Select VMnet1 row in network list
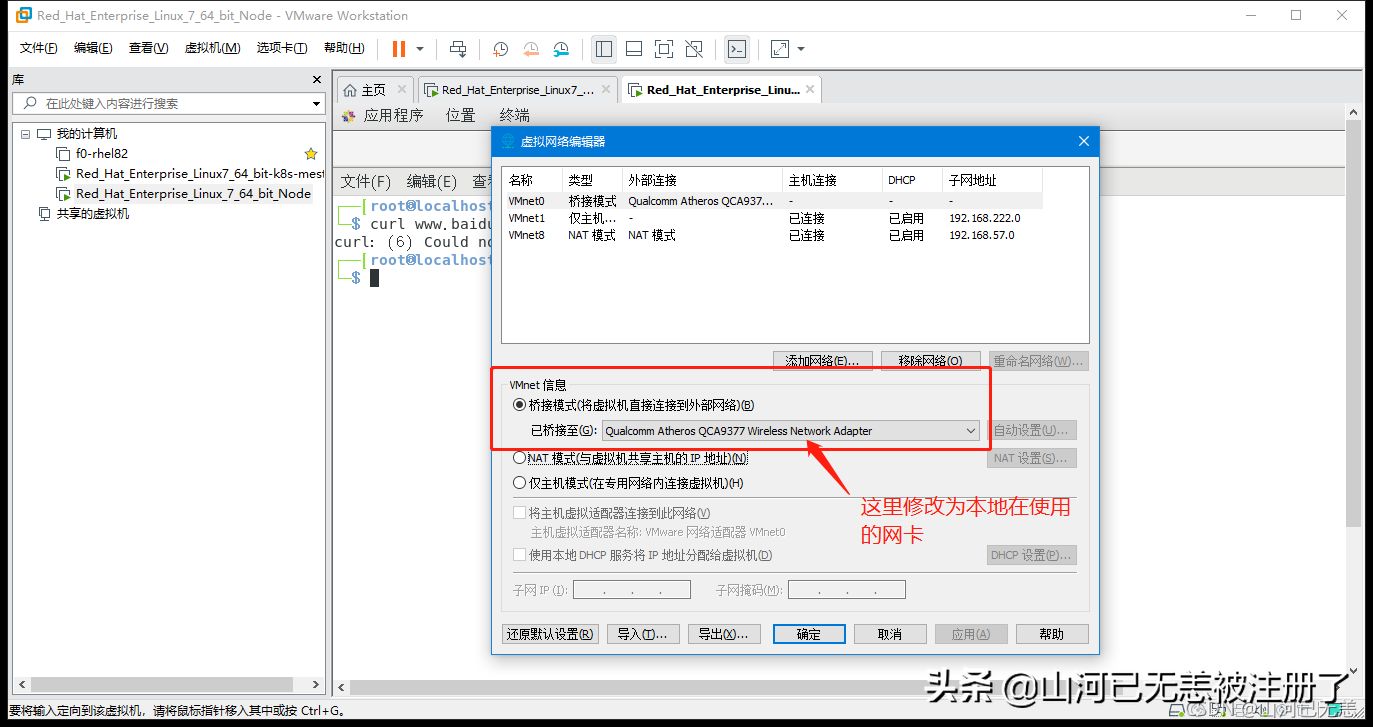The image size is (1373, 727). (773, 218)
